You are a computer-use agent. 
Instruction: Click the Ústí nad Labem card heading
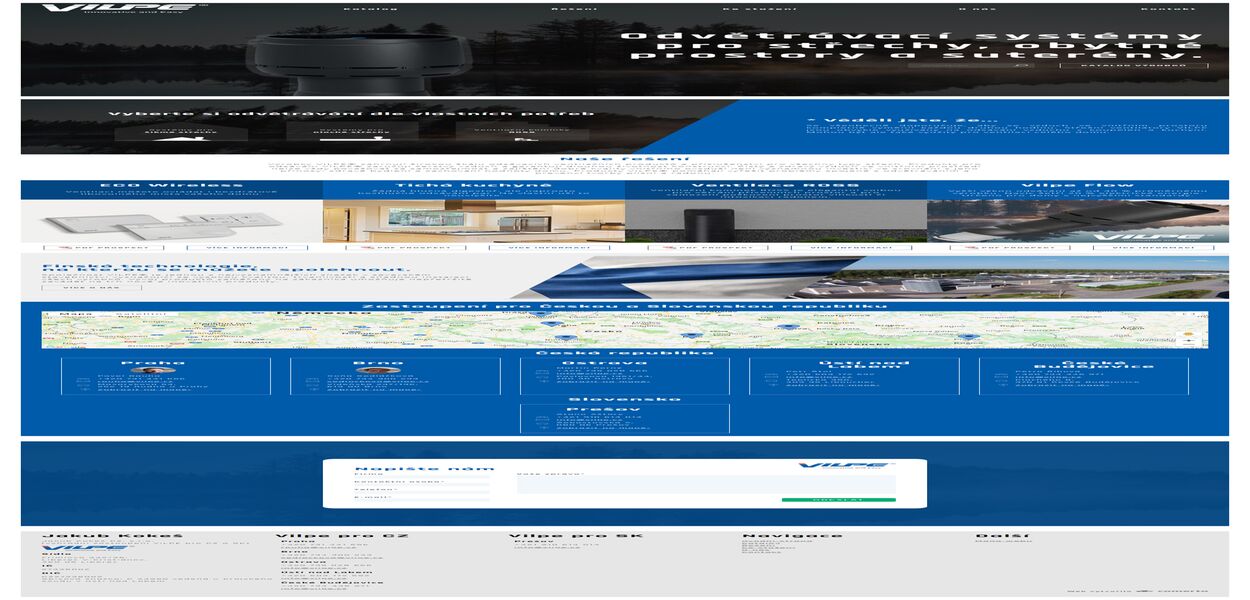[863, 365]
